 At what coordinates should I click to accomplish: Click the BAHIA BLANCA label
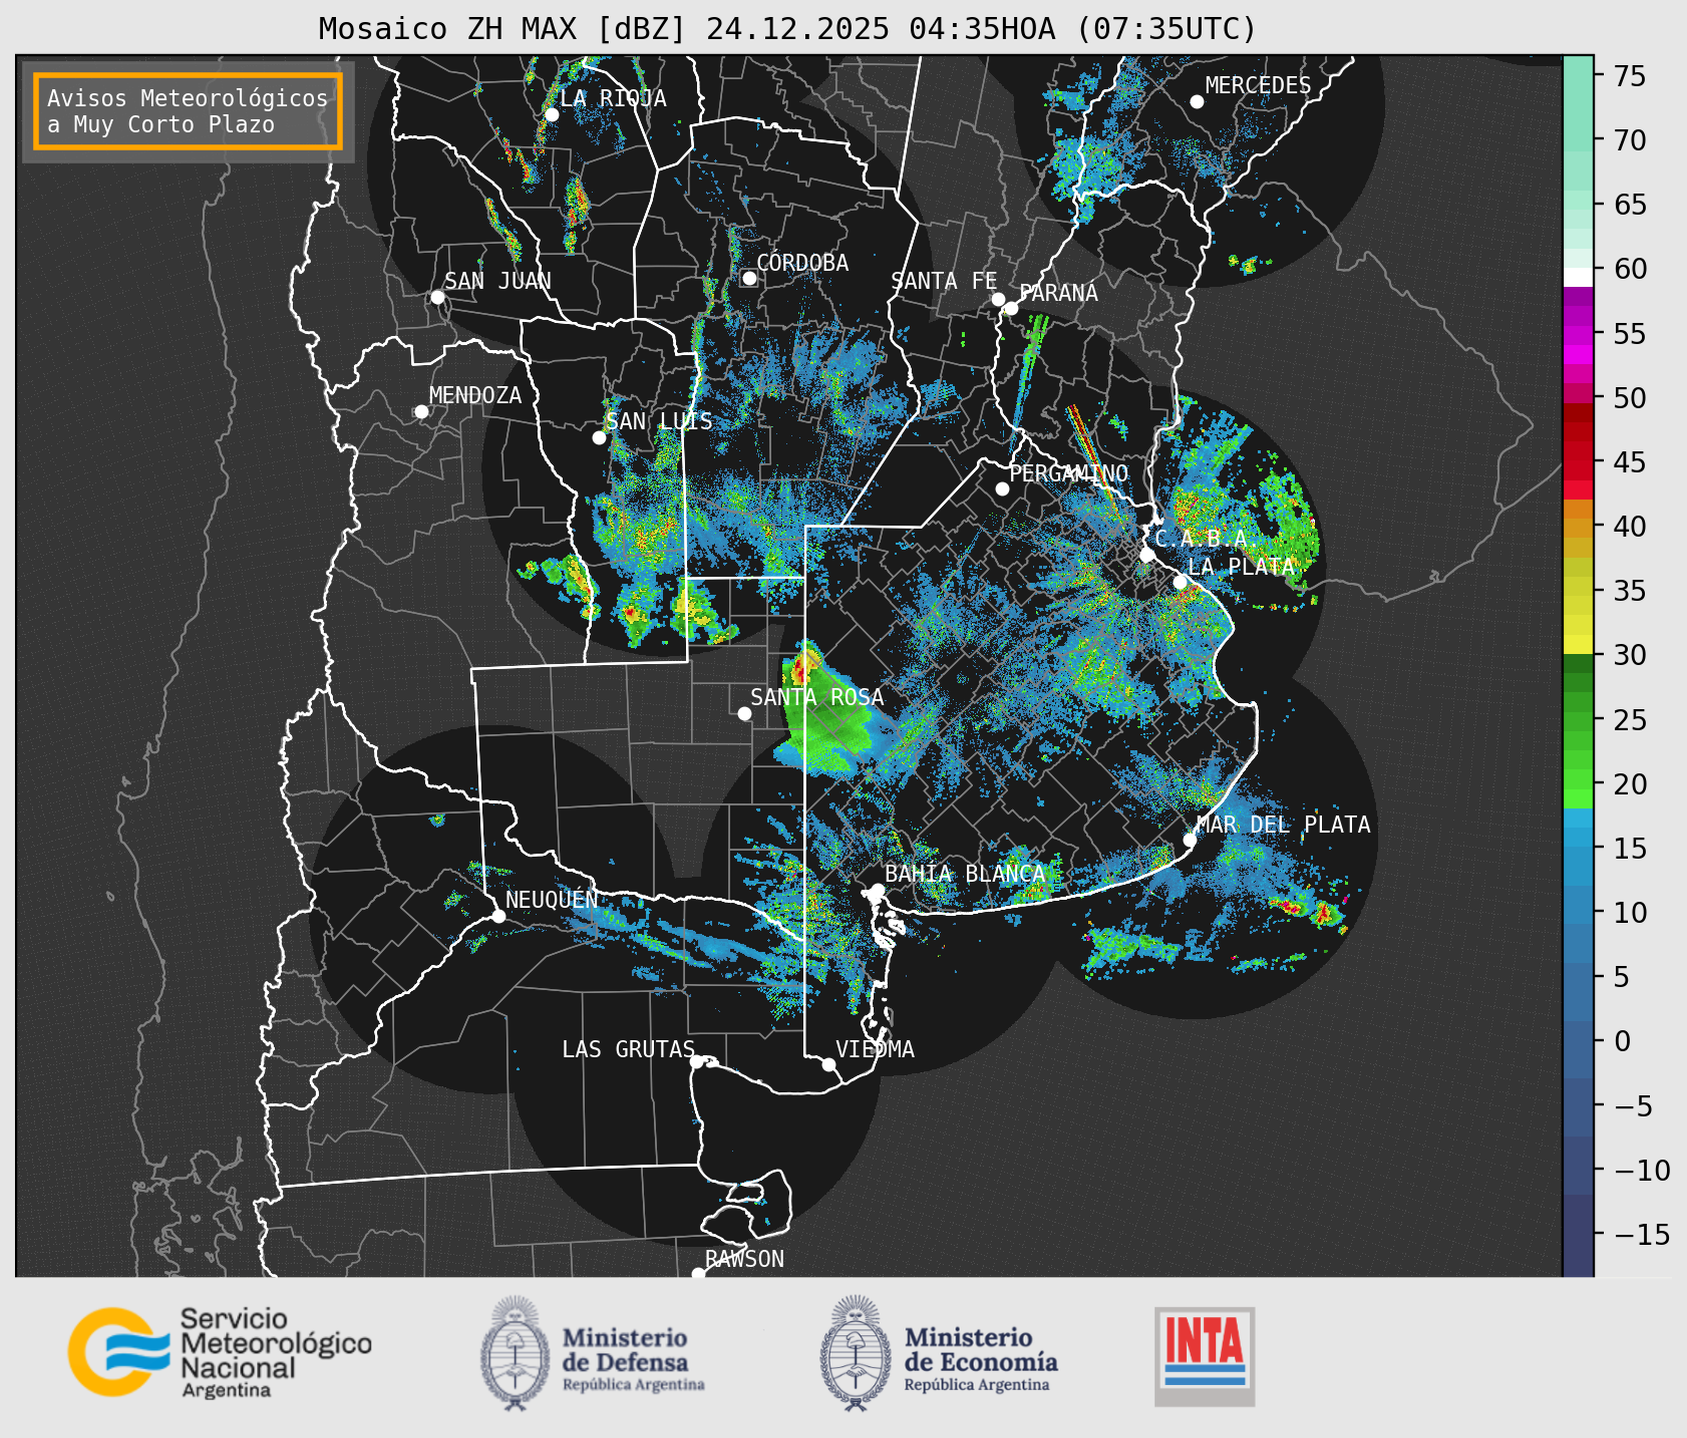coord(965,874)
